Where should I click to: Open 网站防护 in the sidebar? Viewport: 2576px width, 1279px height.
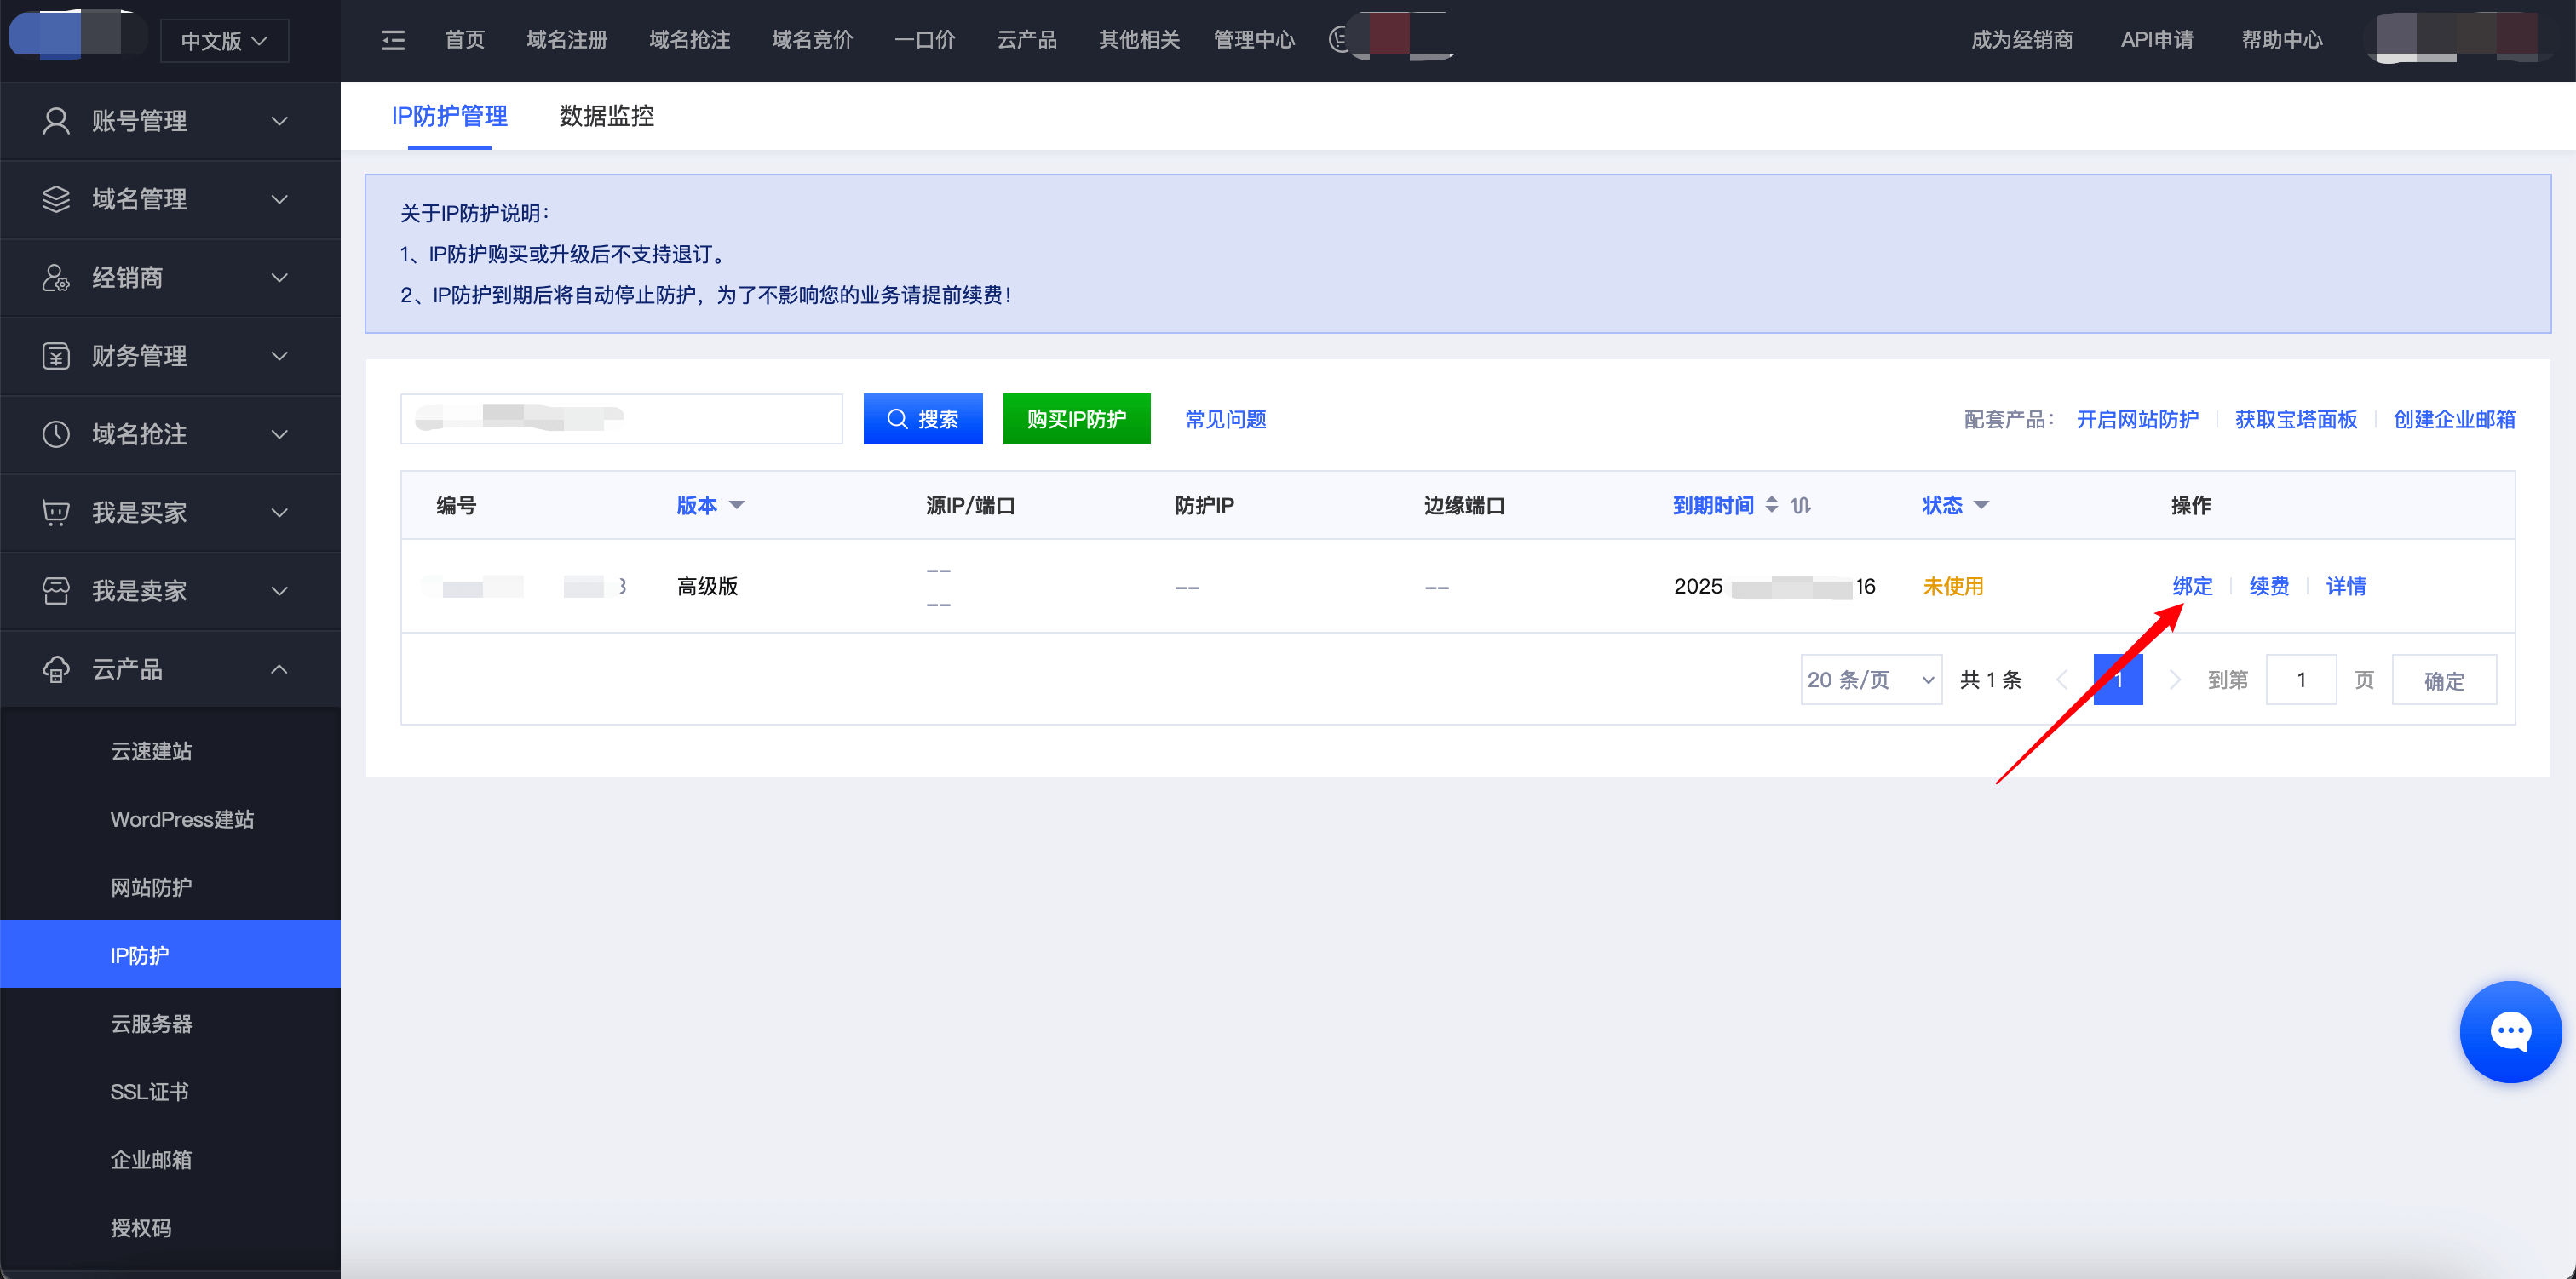[x=151, y=887]
